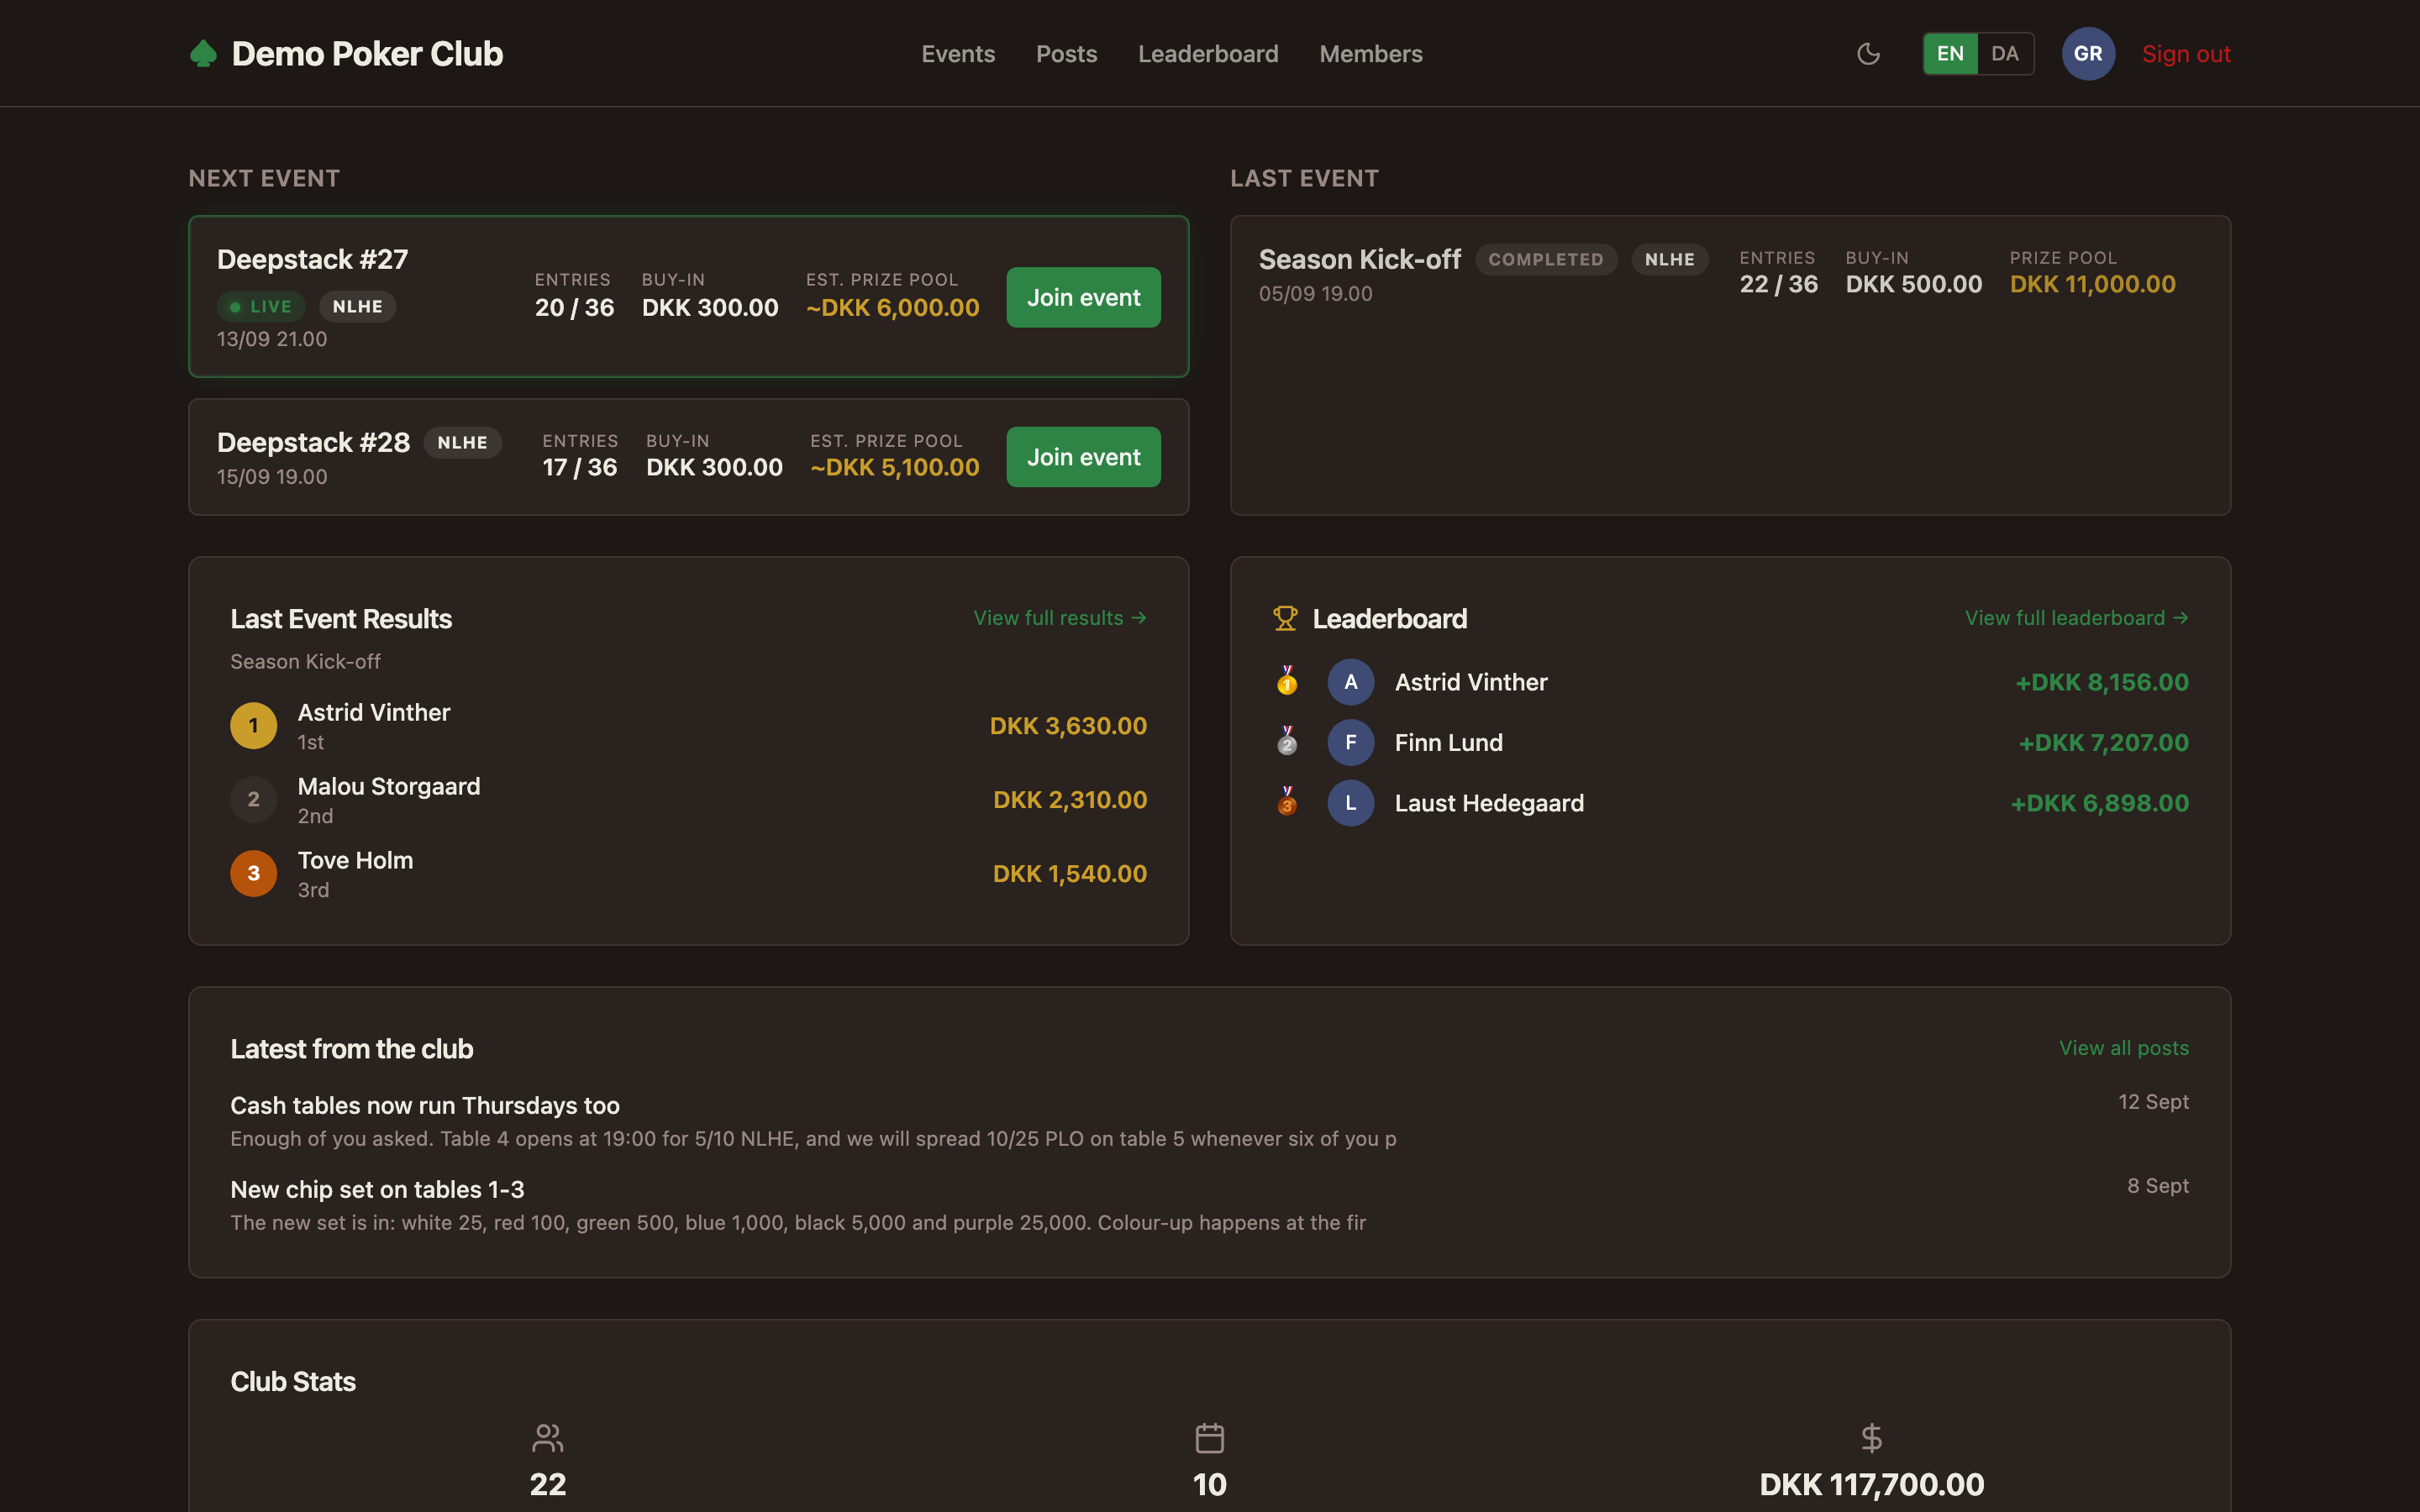Click the DKK 1,540.00 prize amount
Viewport: 2420px width, 1512px height.
point(1070,873)
